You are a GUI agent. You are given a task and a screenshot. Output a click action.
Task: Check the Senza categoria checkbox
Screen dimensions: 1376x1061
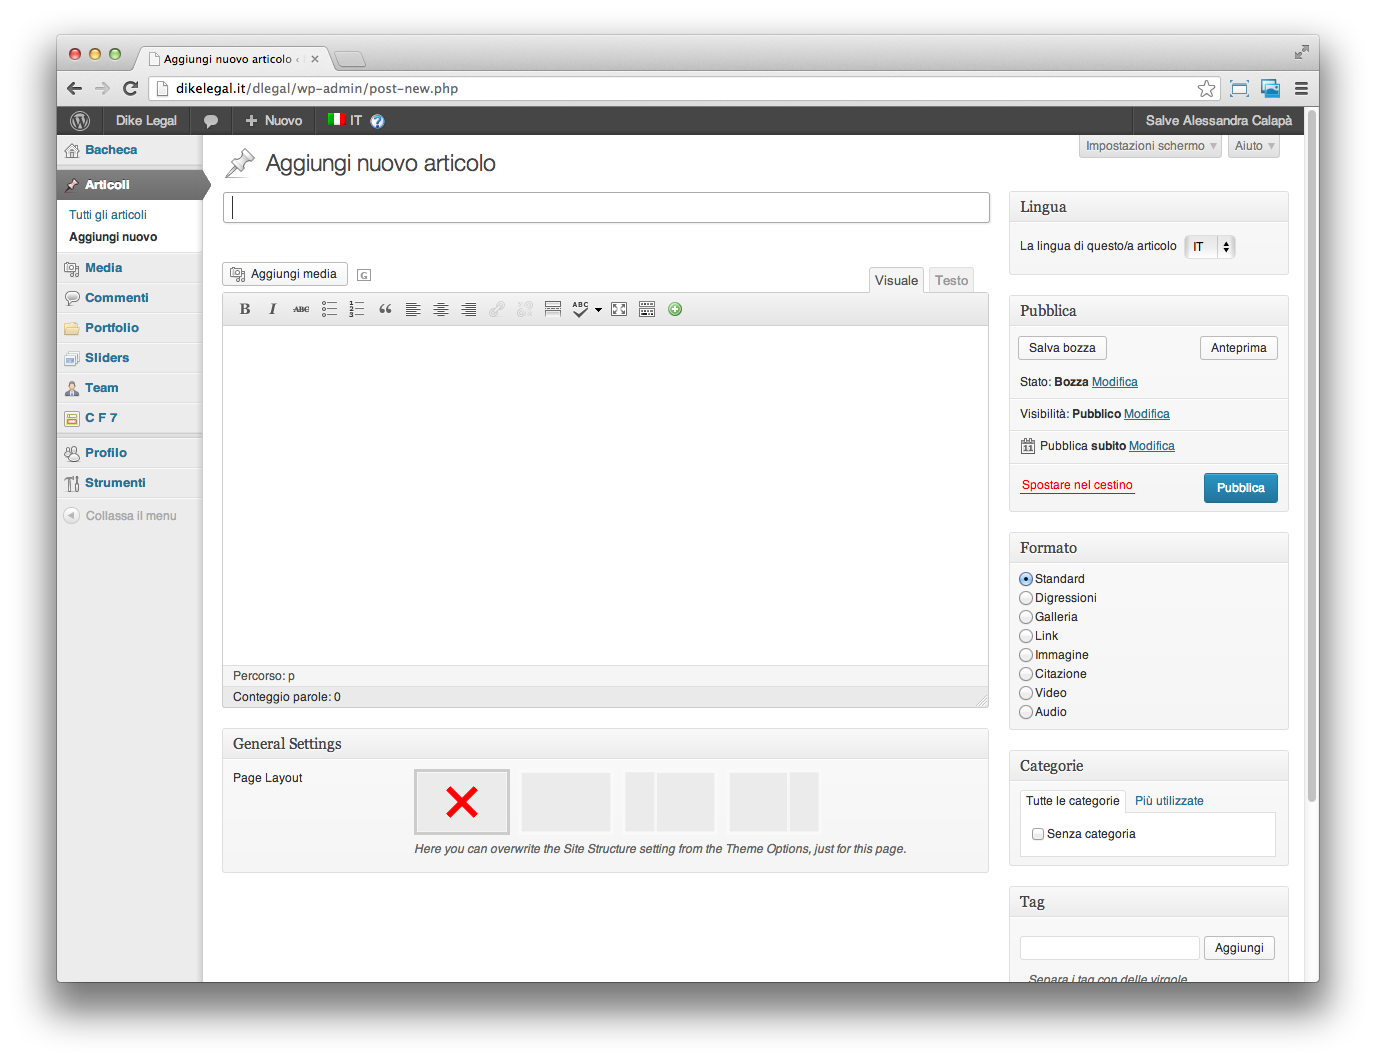(x=1038, y=834)
